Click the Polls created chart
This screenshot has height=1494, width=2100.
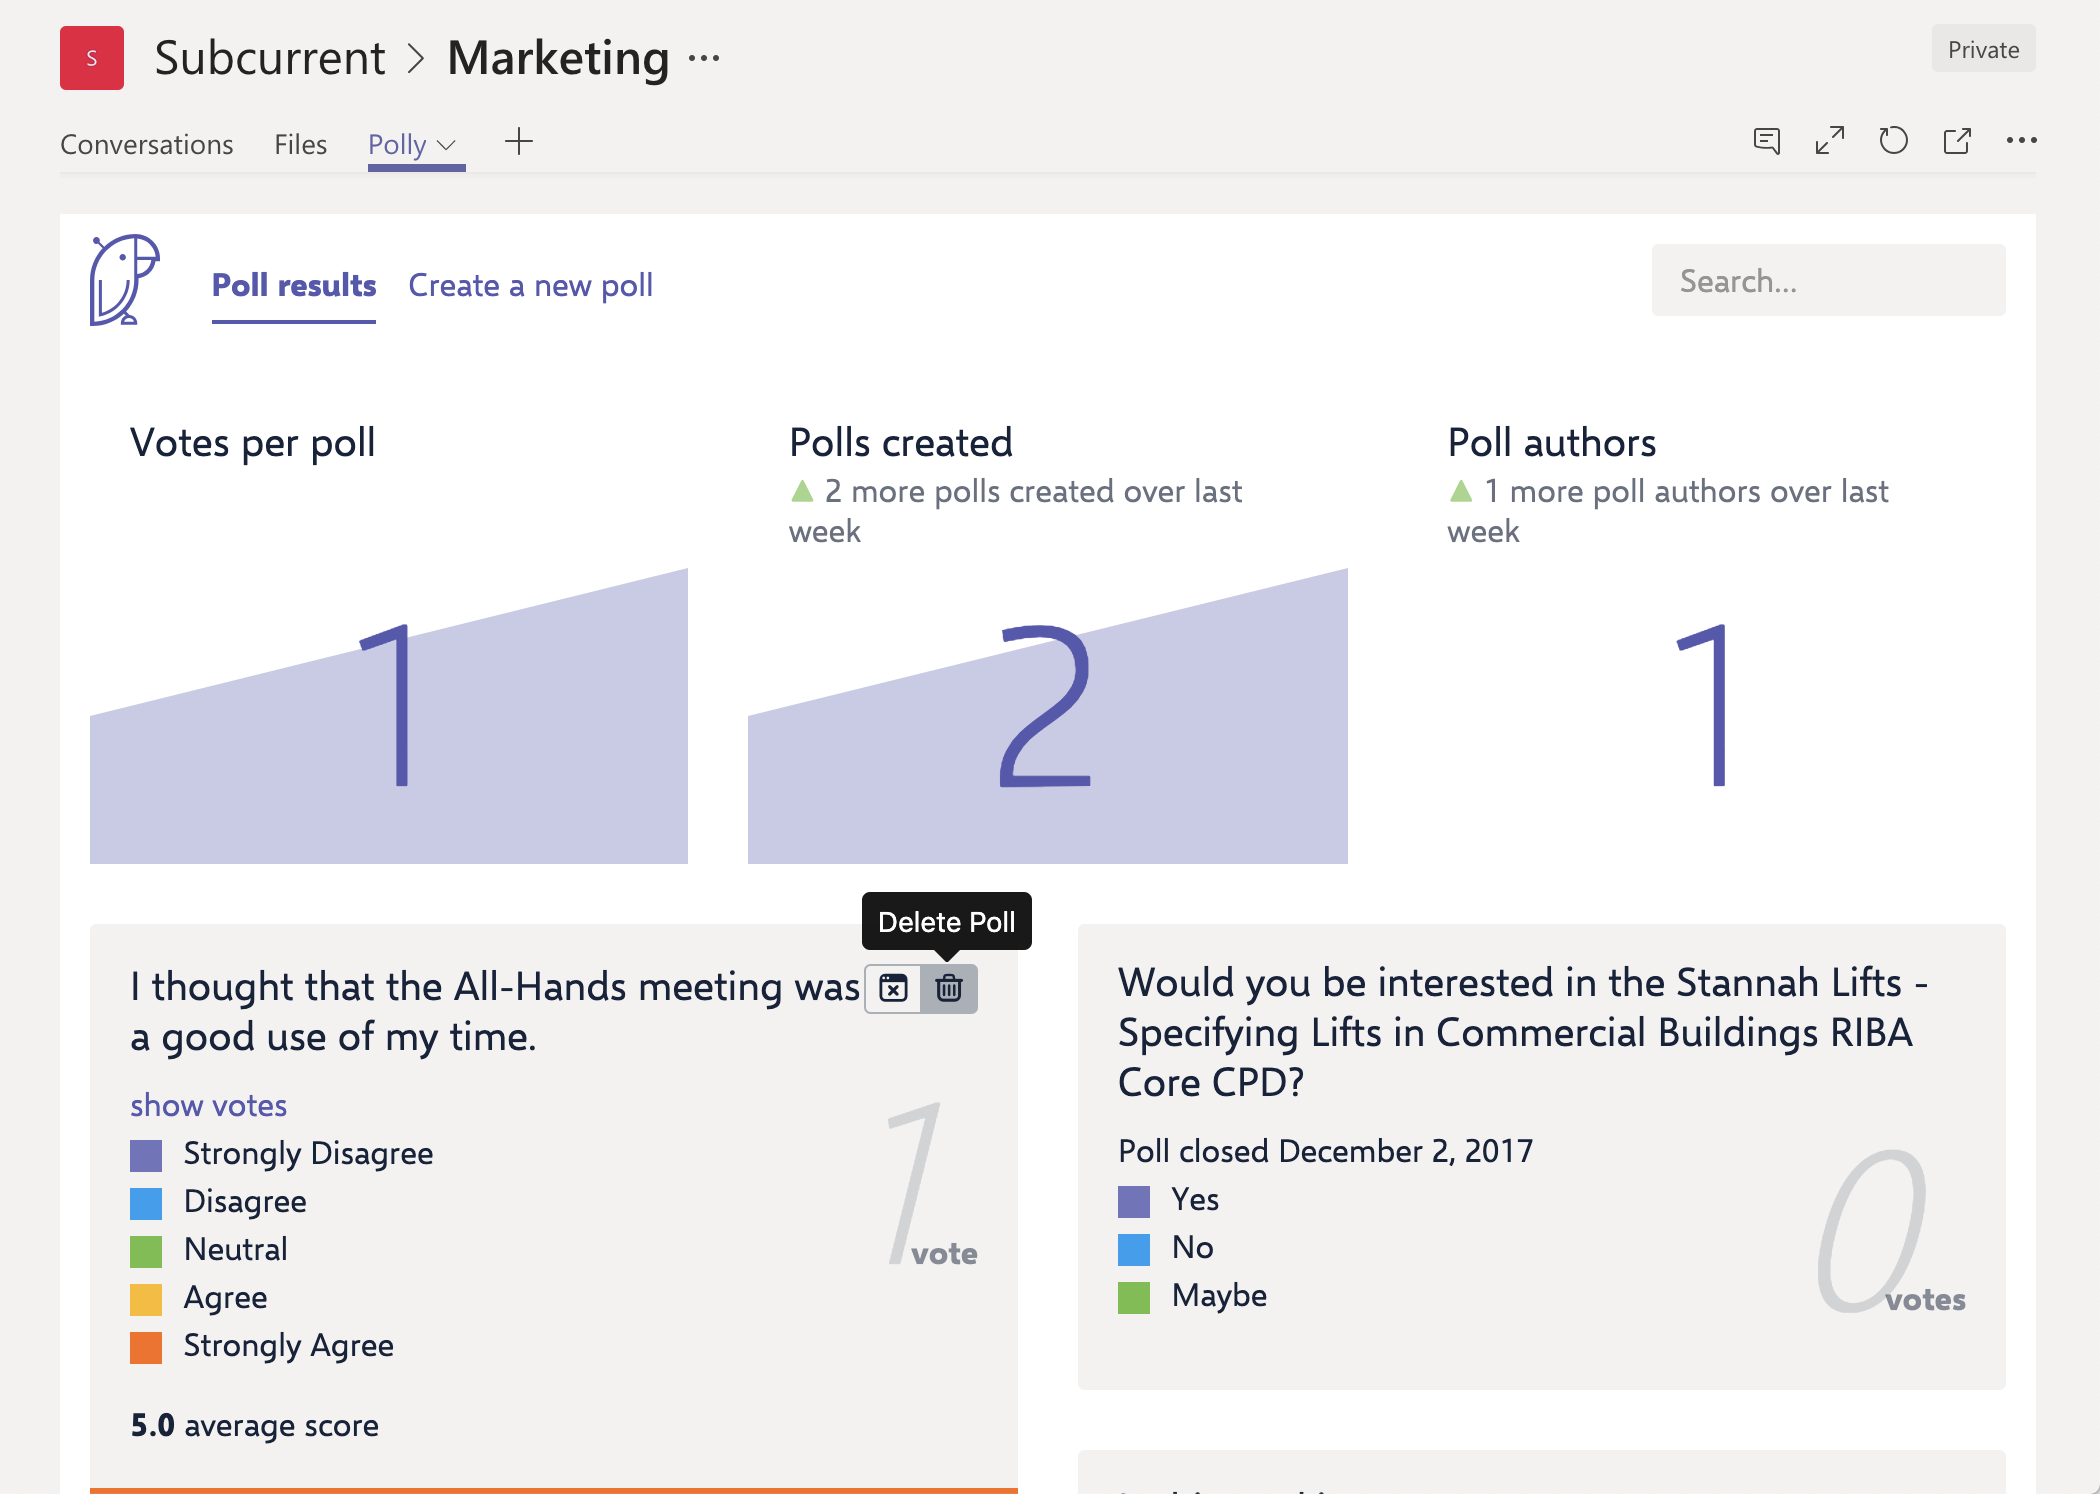tap(1048, 716)
